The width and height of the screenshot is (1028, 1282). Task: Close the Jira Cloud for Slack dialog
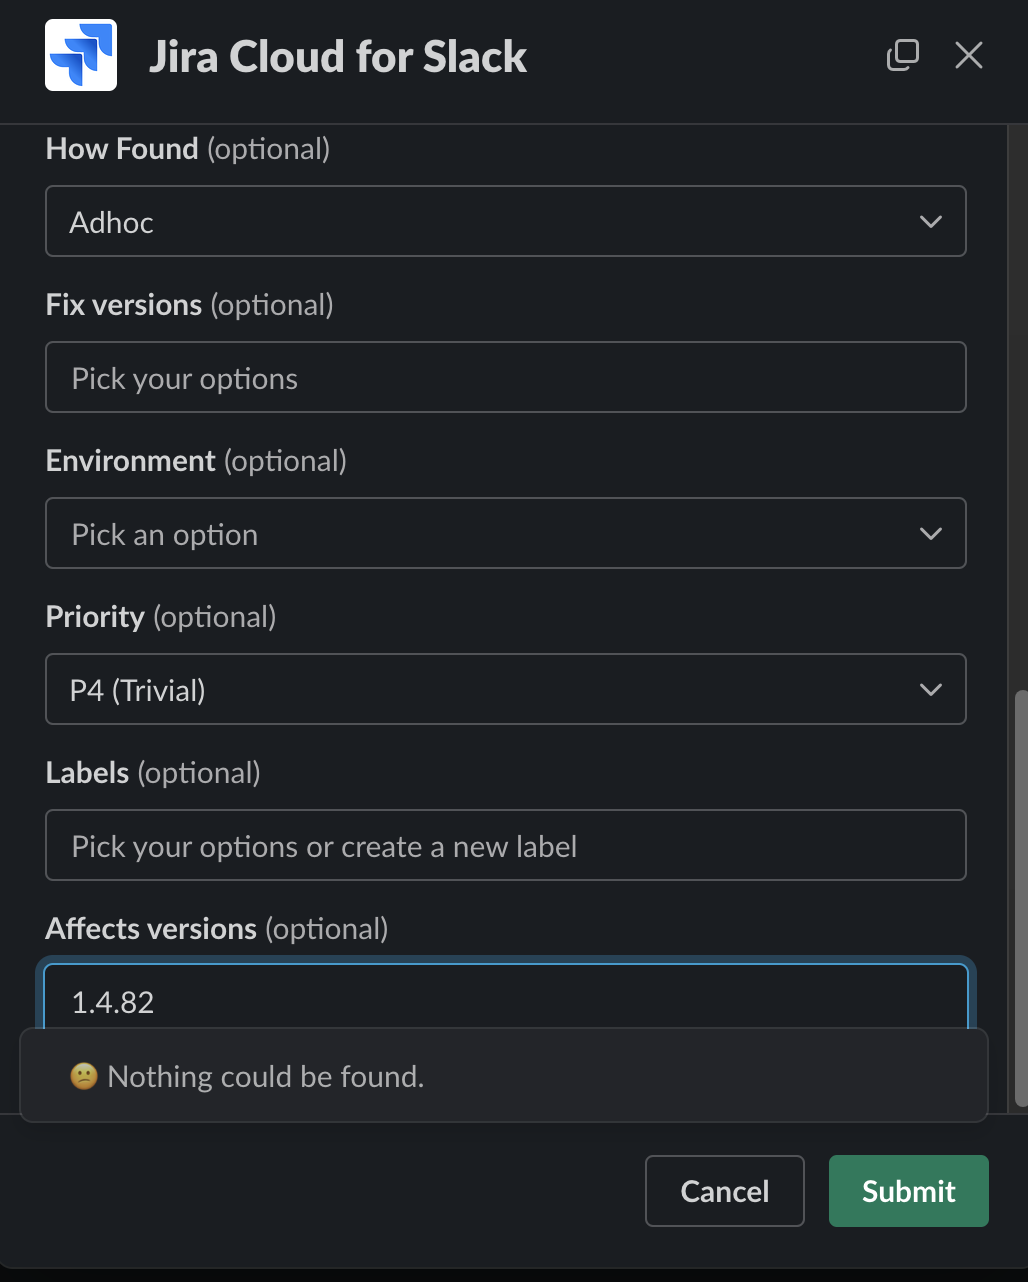pyautogui.click(x=969, y=55)
